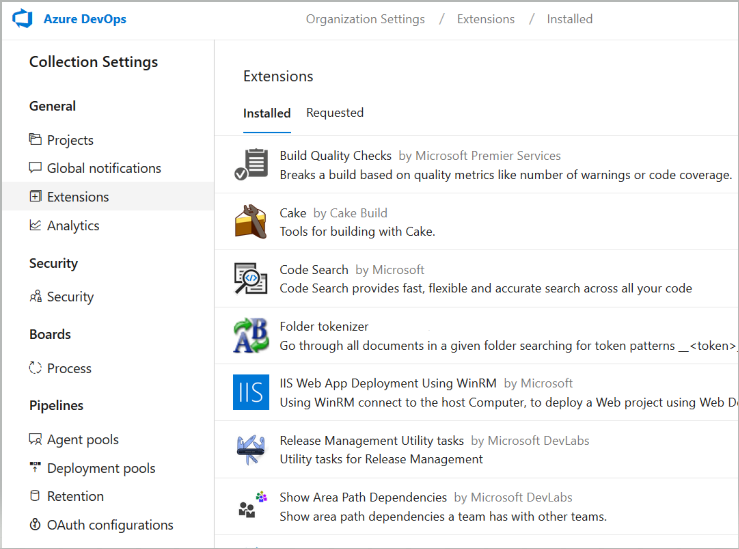Click 'by Microsoft Premier Services' publisher text

[x=480, y=156]
